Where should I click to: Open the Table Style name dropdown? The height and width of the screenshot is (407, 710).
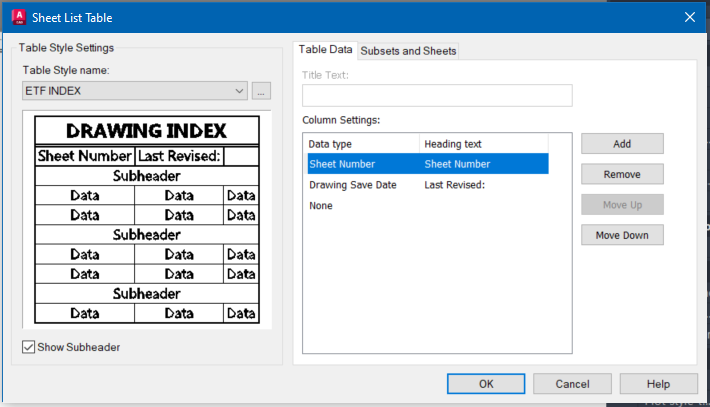134,91
